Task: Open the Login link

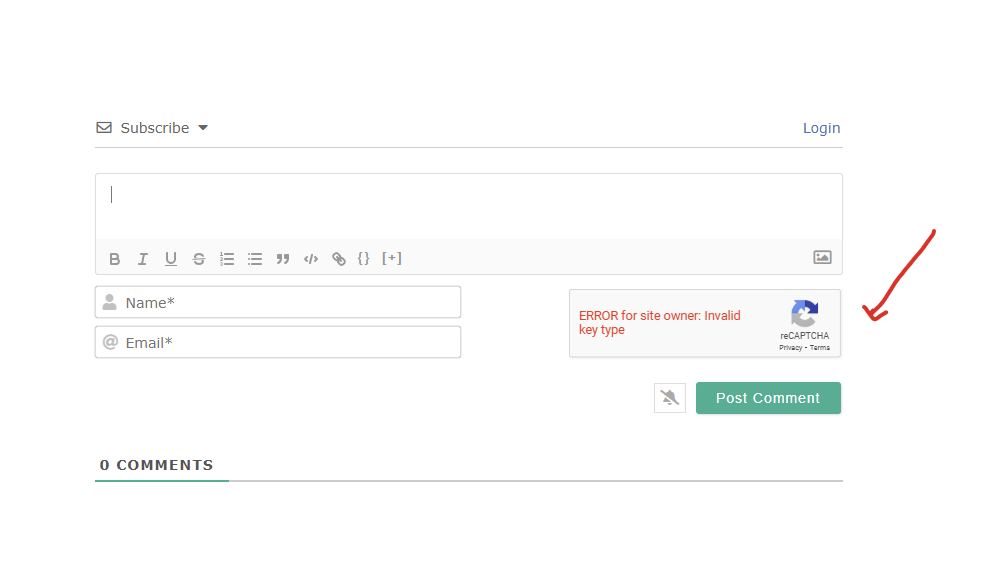Action: tap(821, 128)
